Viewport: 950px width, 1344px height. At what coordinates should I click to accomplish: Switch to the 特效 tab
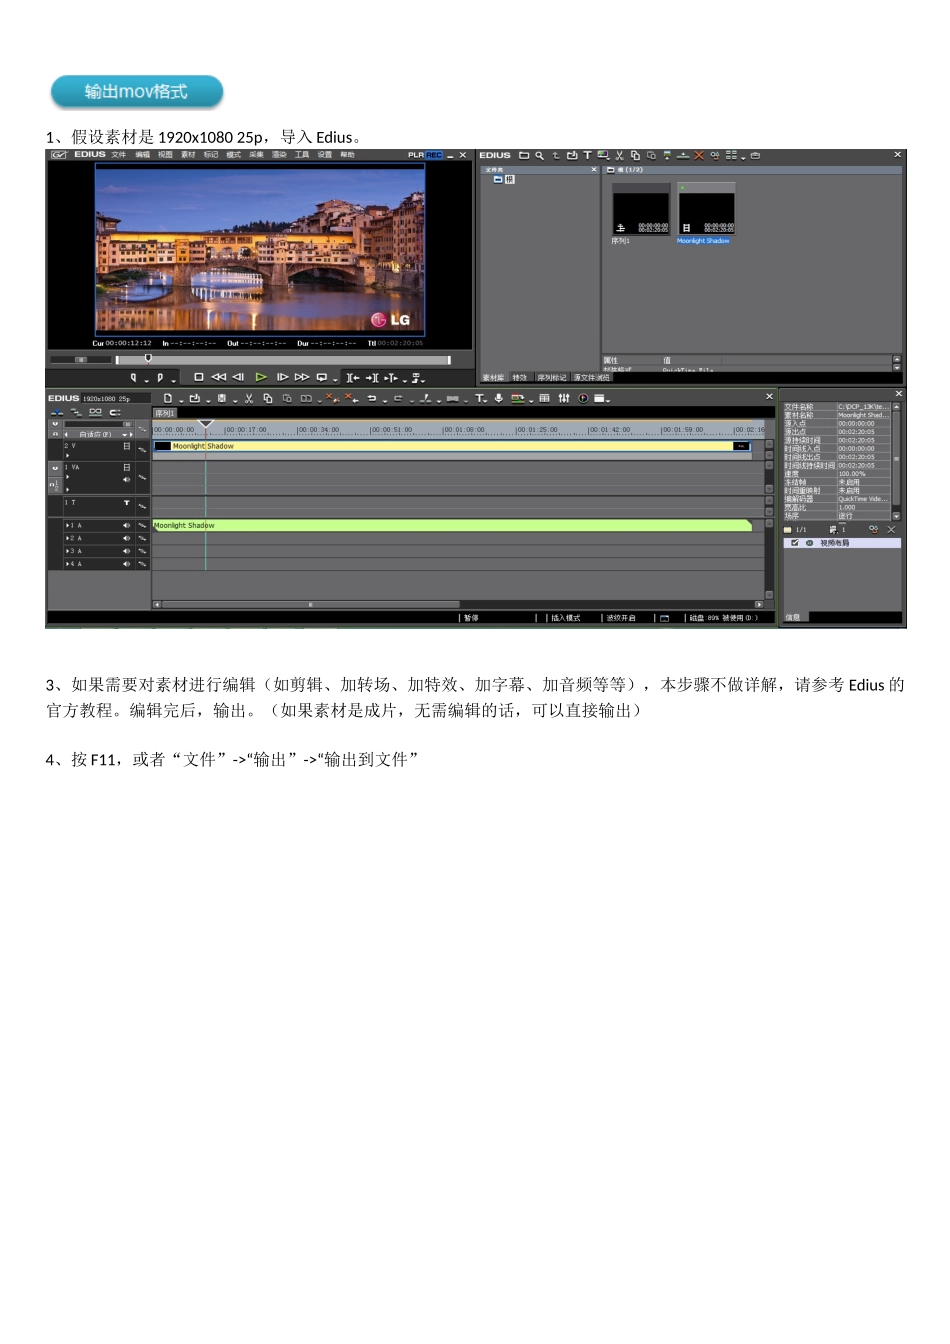(x=520, y=378)
